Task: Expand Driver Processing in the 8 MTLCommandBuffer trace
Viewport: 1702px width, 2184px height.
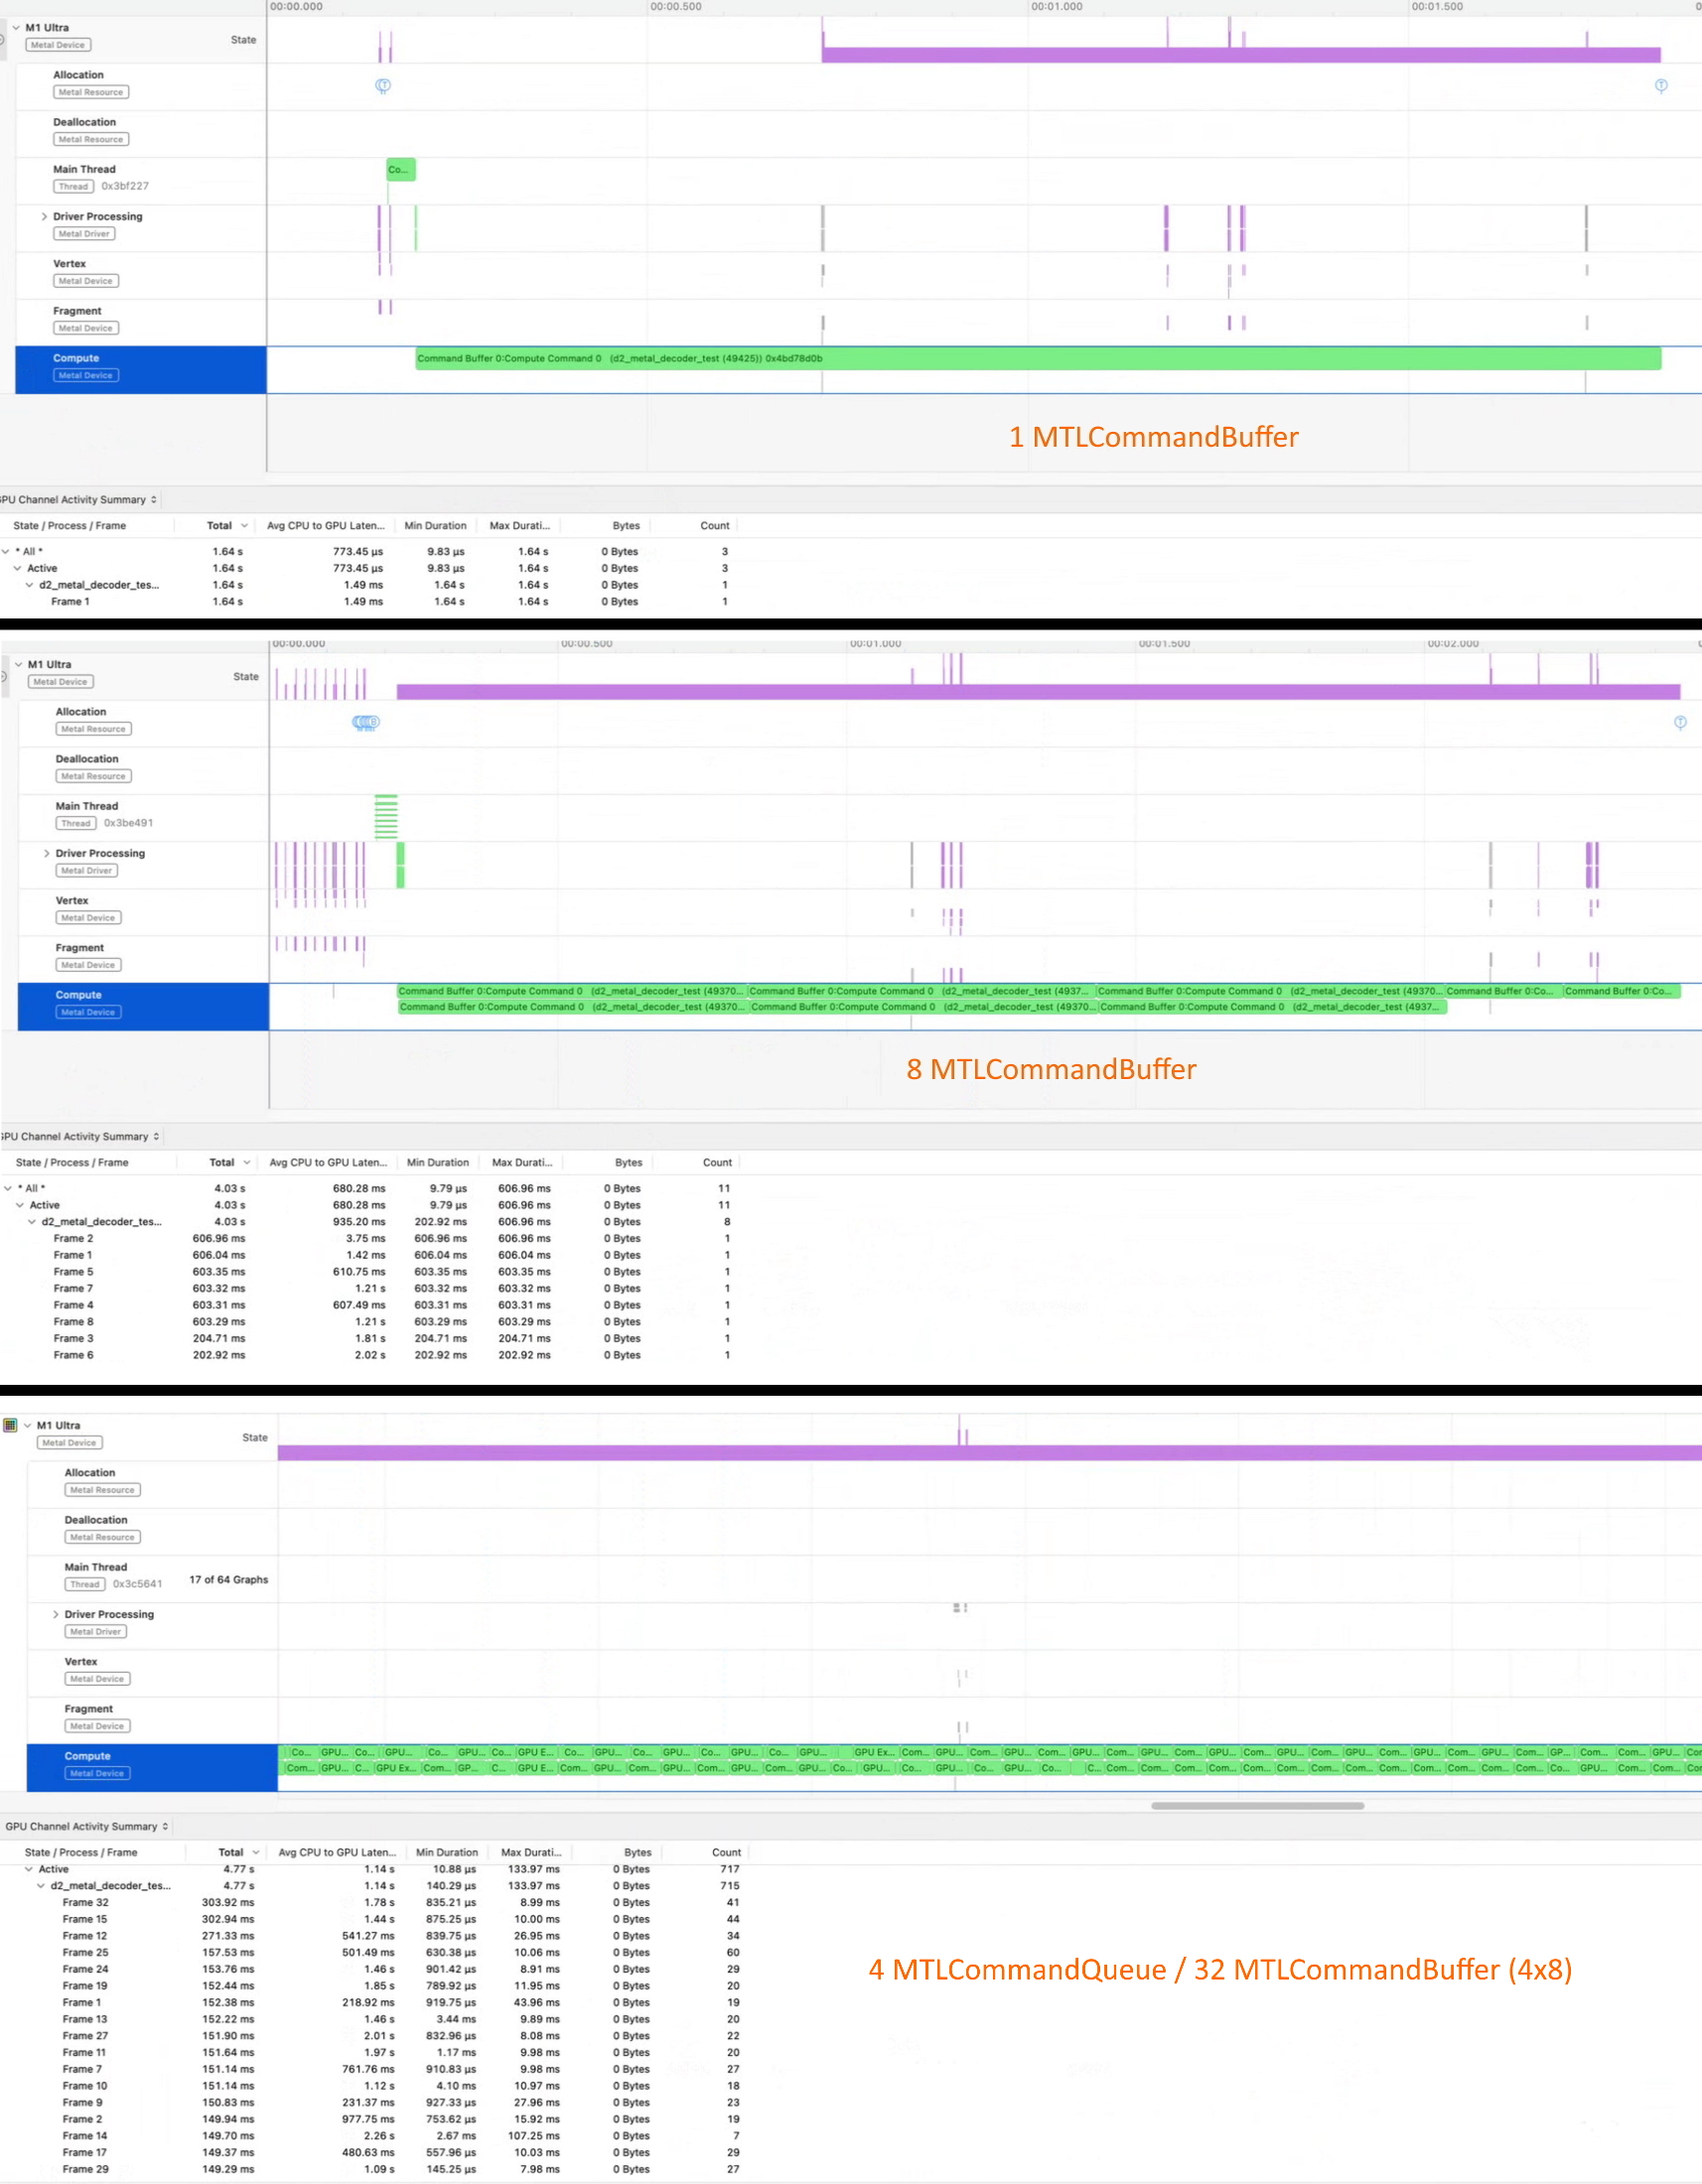Action: point(46,853)
